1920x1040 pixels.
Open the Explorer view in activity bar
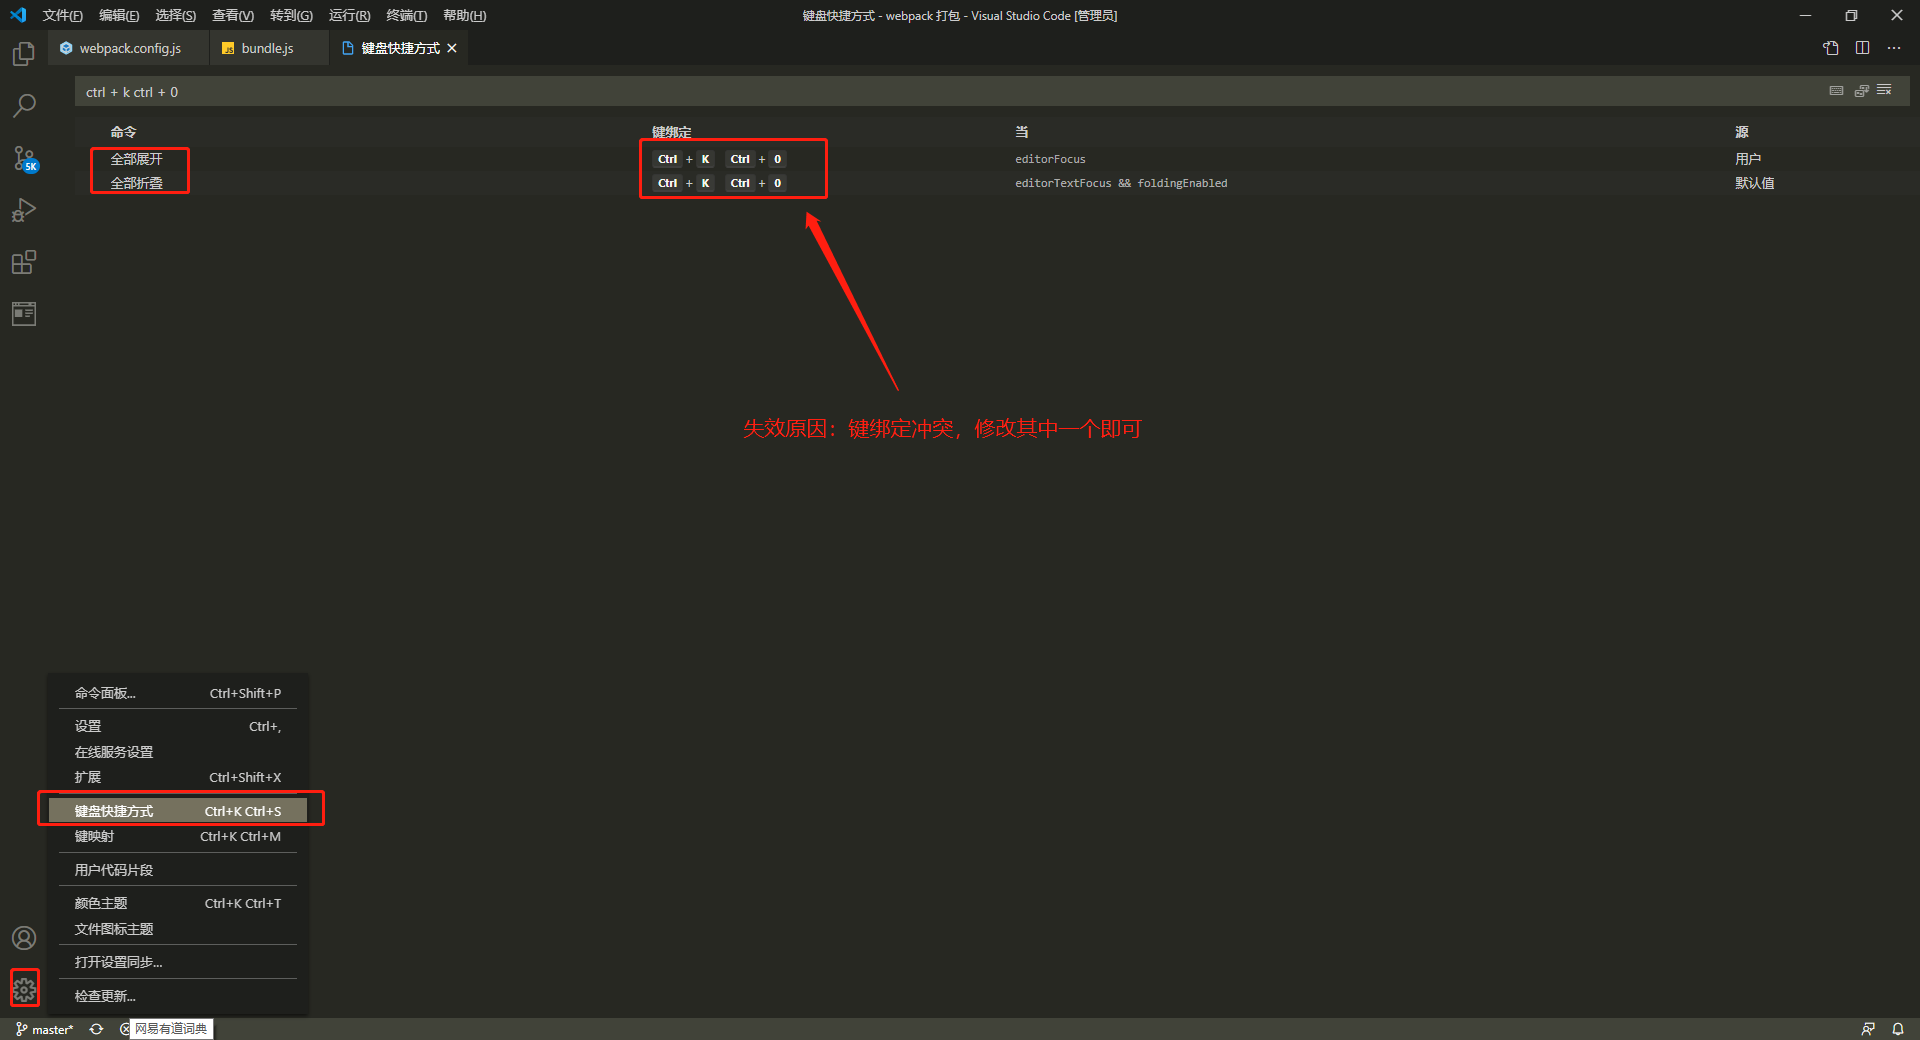[x=24, y=53]
